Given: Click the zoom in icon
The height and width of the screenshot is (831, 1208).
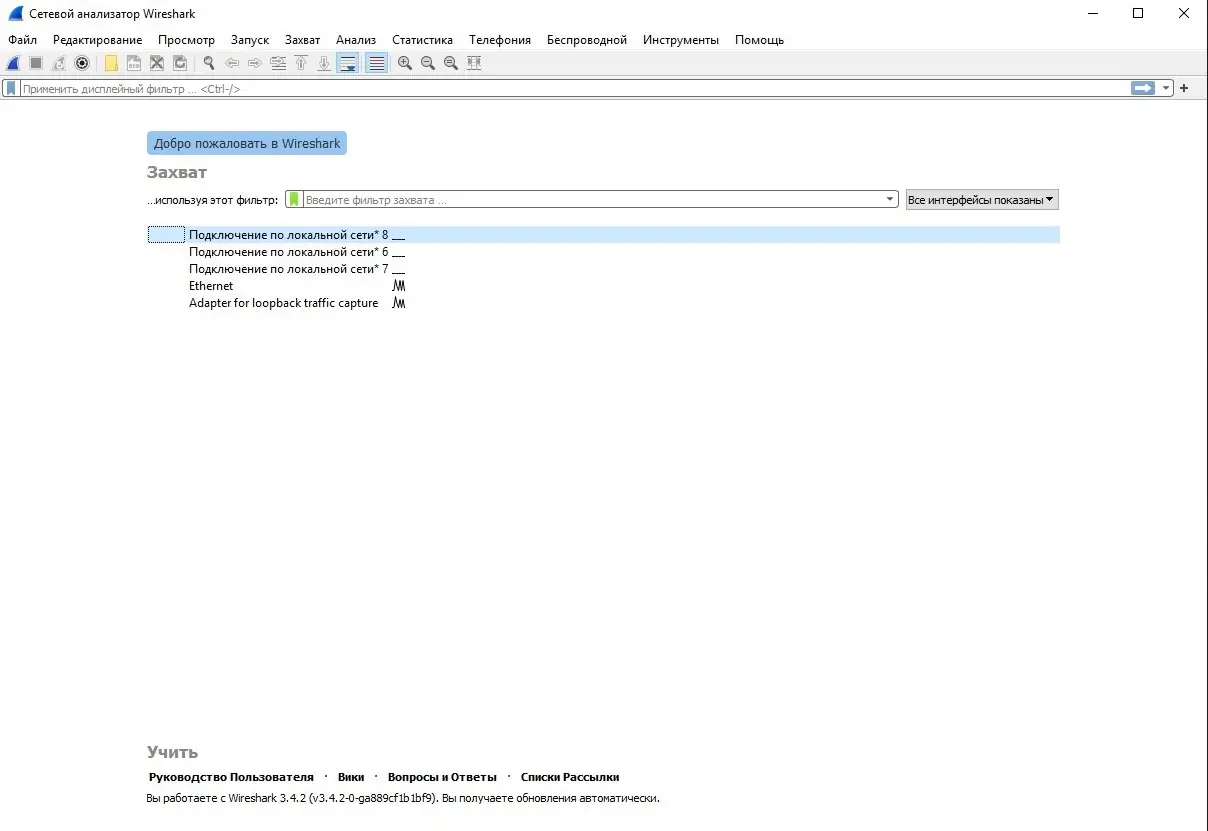Looking at the screenshot, I should point(405,63).
